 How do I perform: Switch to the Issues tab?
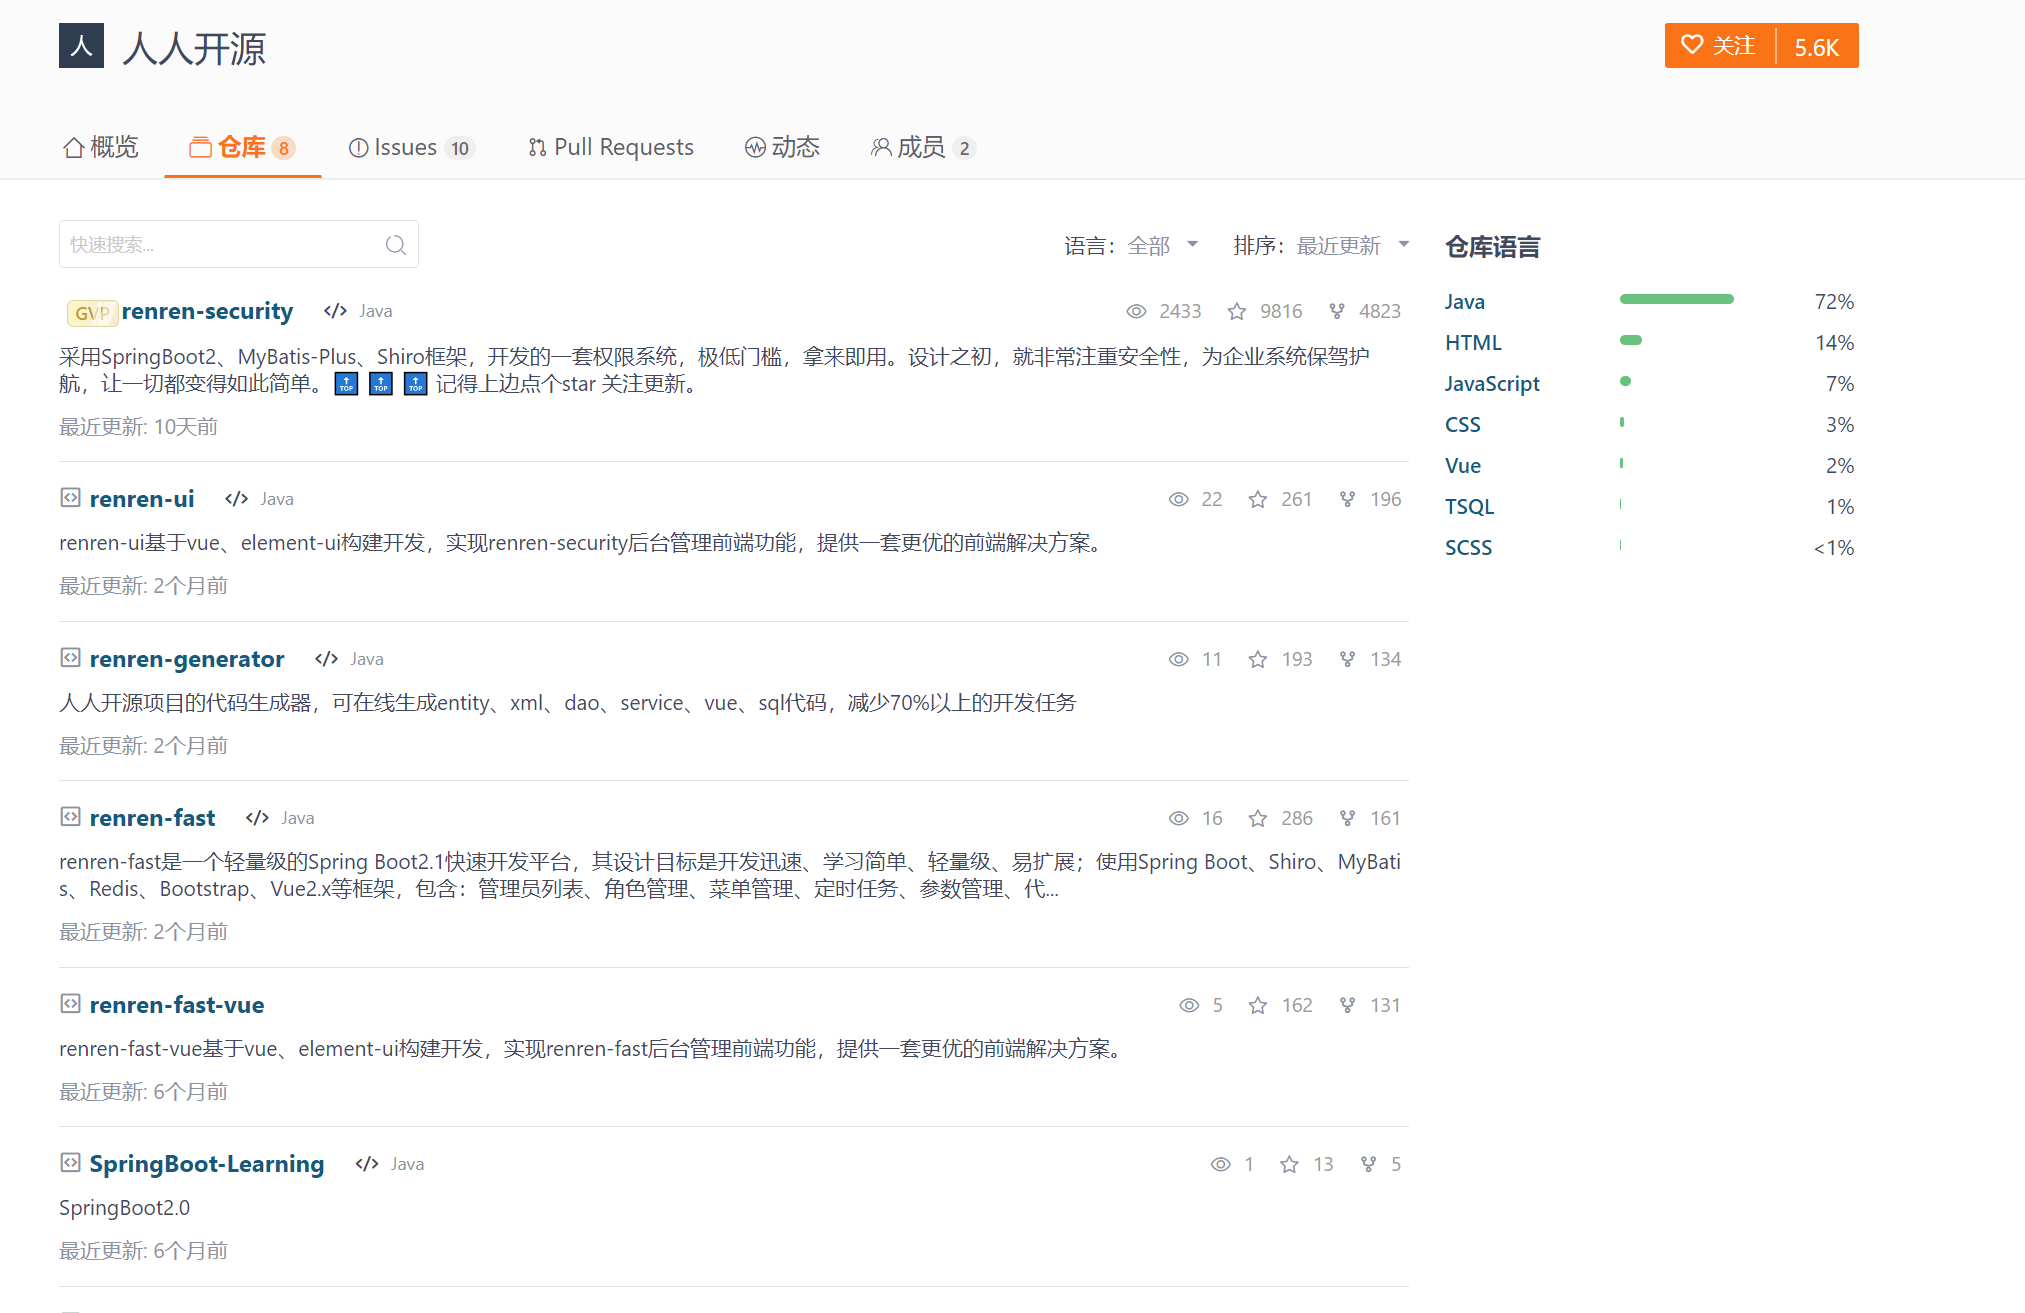406,147
